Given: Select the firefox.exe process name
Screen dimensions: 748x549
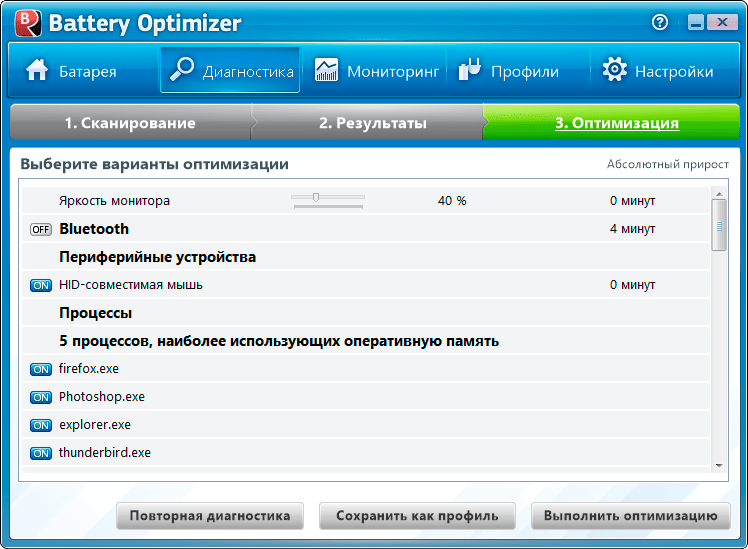Looking at the screenshot, I should [89, 369].
